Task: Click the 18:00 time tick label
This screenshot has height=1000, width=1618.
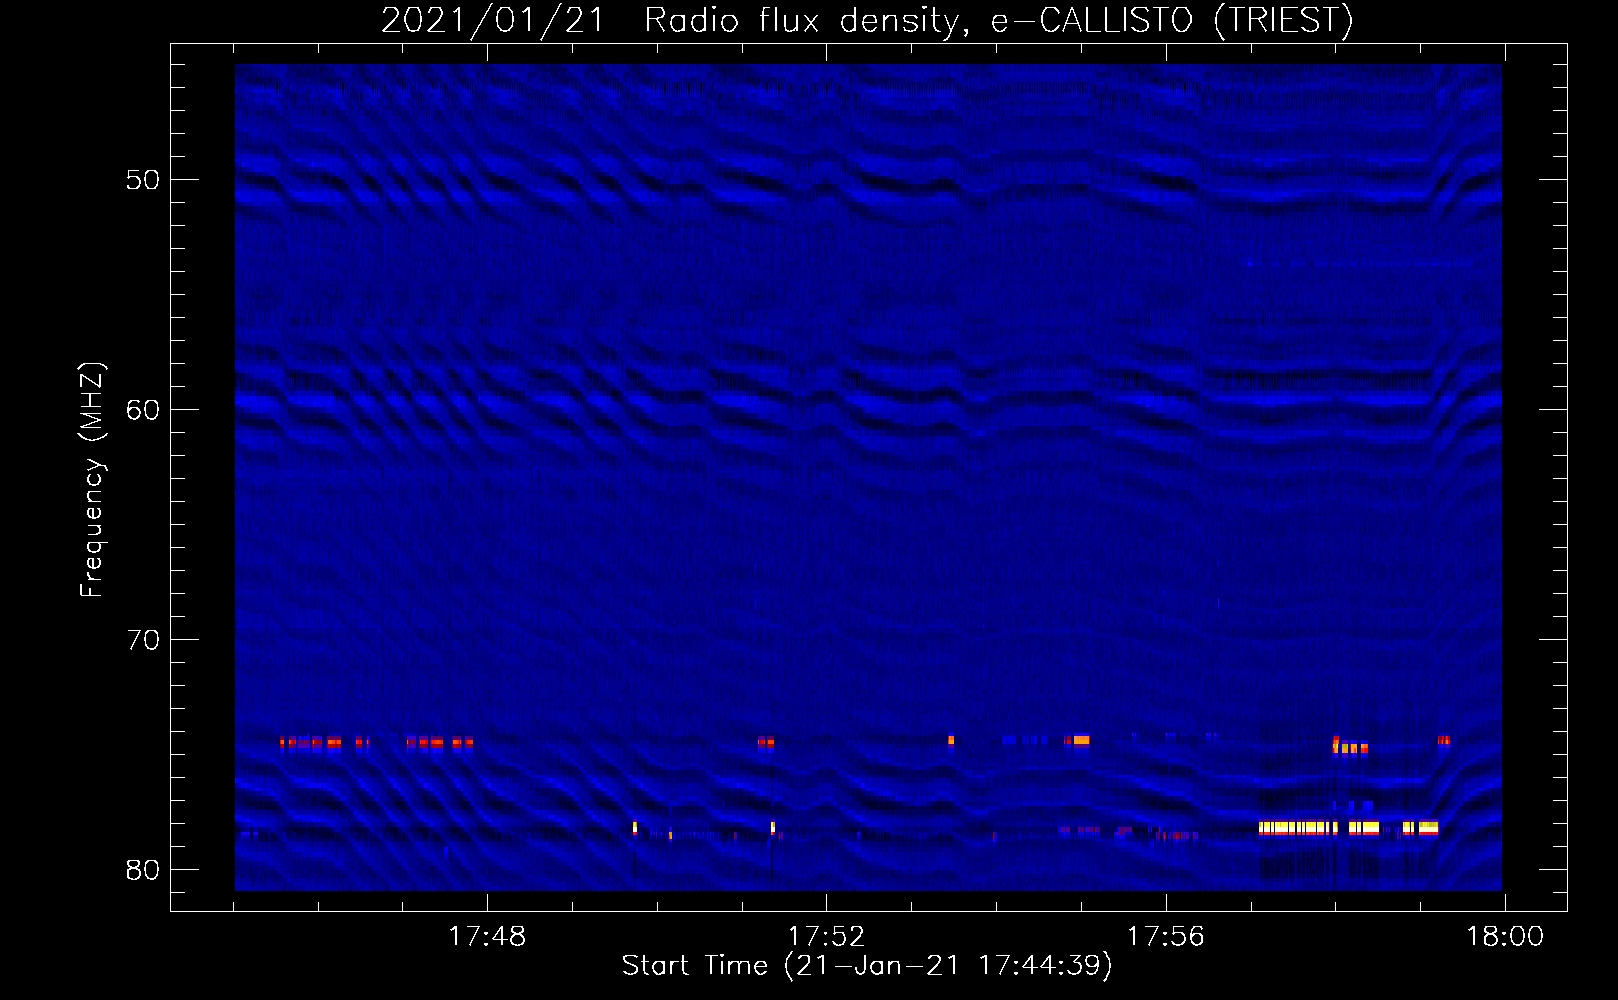Action: click(x=1505, y=937)
